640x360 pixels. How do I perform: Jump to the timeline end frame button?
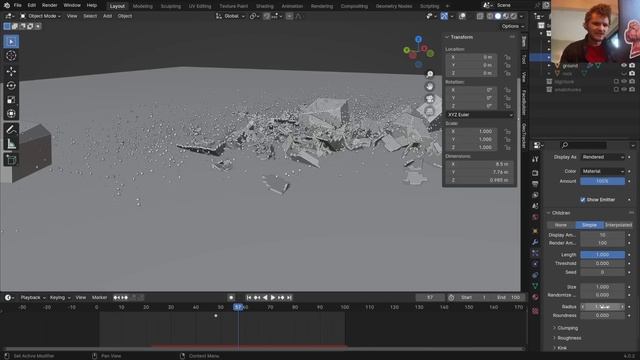tap(289, 298)
